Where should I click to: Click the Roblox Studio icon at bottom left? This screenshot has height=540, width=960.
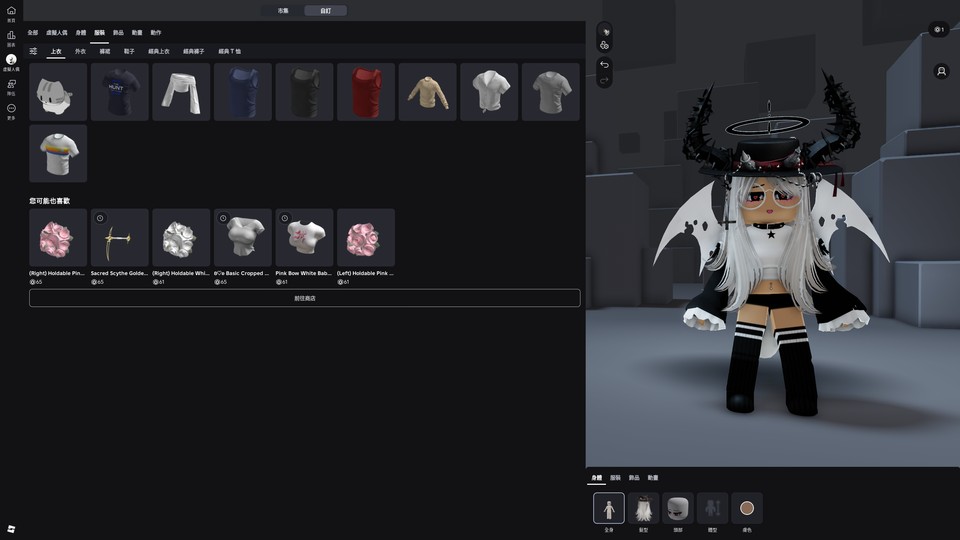[11, 528]
